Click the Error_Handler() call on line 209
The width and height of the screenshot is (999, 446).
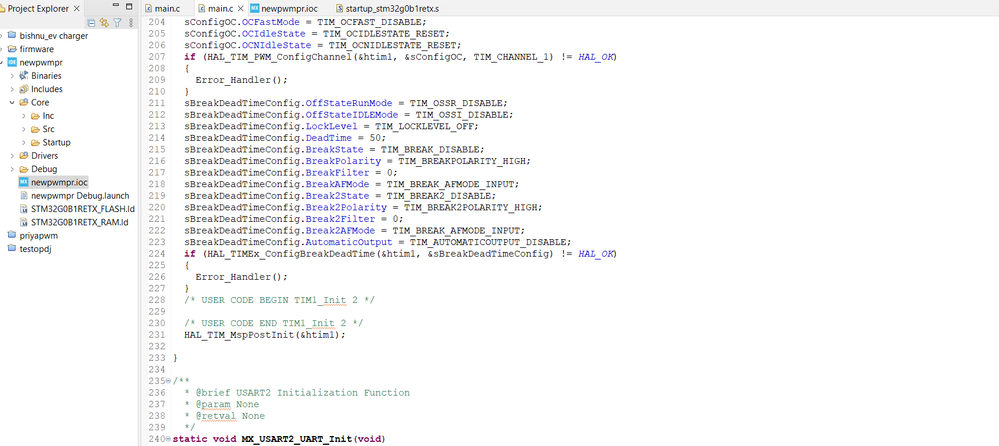(241, 80)
